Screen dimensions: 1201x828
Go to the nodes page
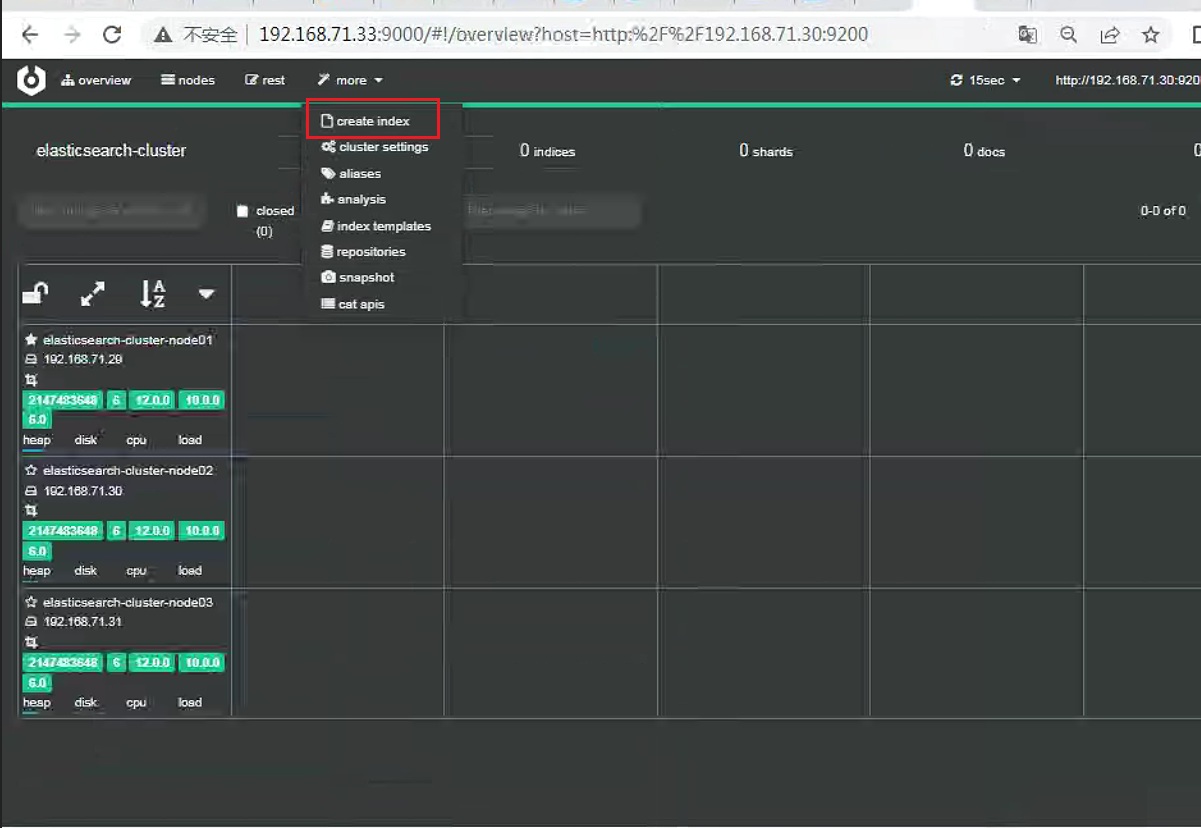(x=188, y=80)
